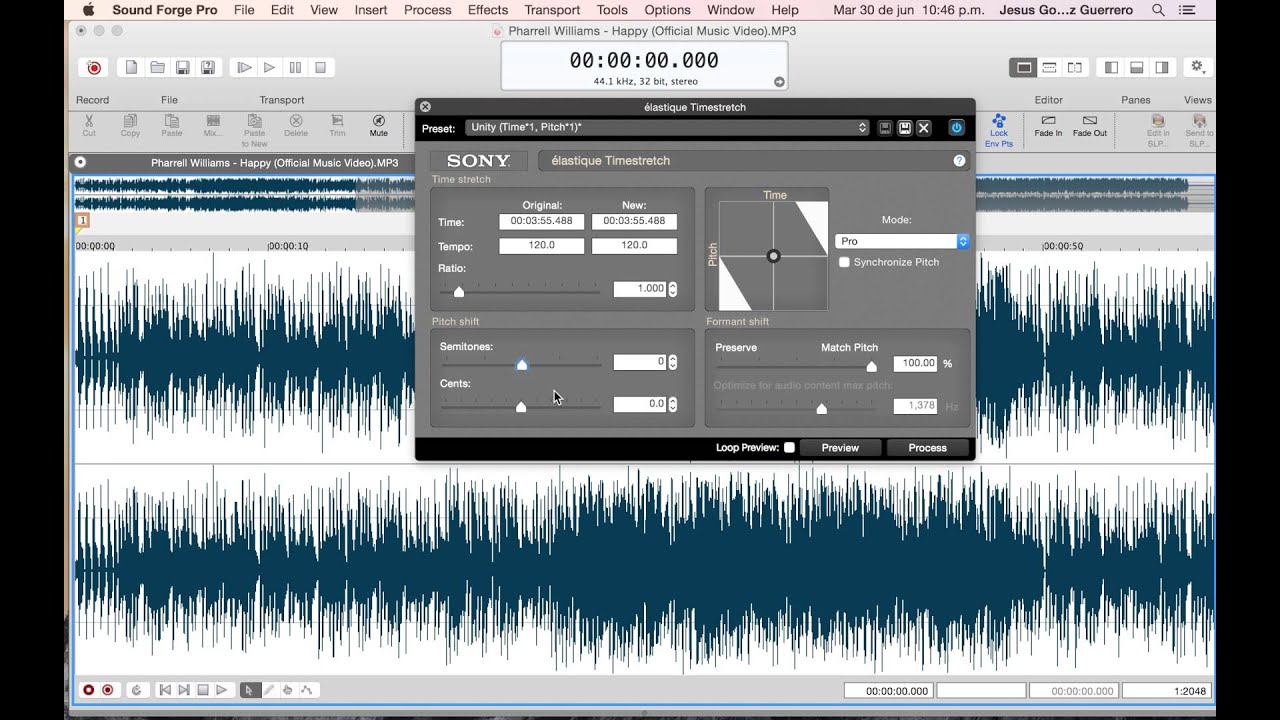Click Play in top Transport toolbar
Image resolution: width=1280 pixels, height=720 pixels.
pos(269,68)
